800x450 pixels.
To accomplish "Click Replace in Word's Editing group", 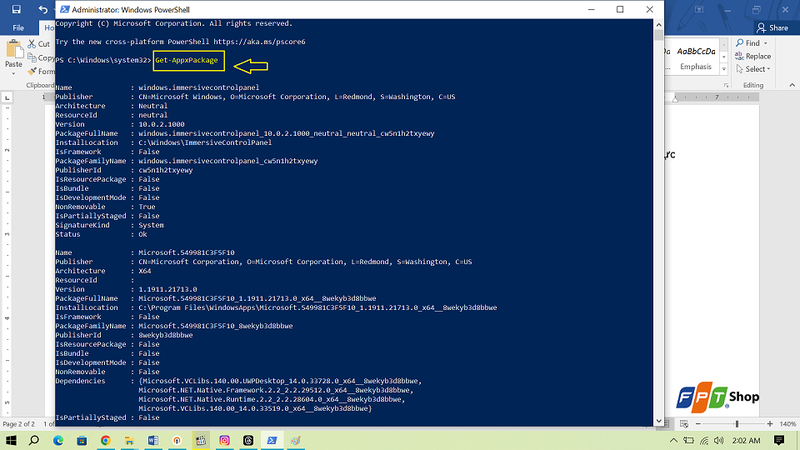I will pyautogui.click(x=753, y=56).
